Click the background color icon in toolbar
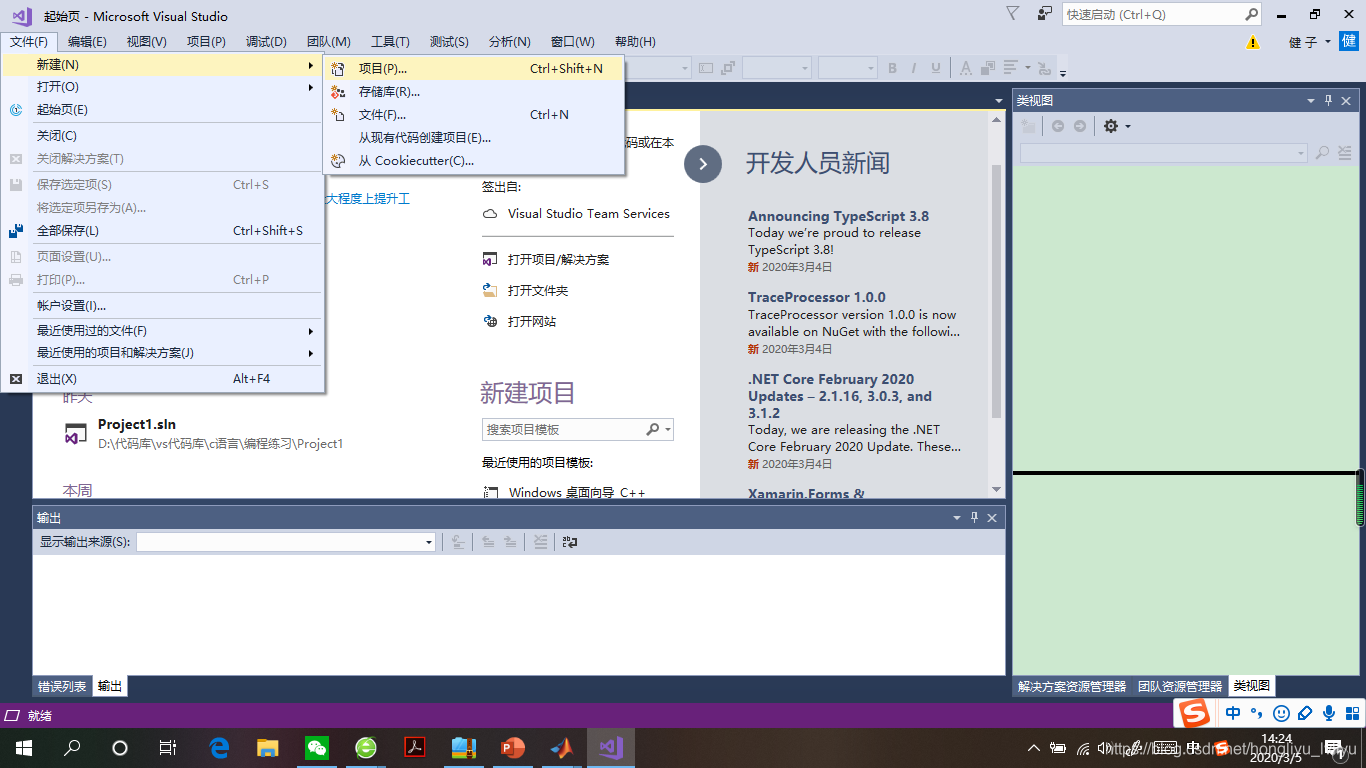 point(986,68)
